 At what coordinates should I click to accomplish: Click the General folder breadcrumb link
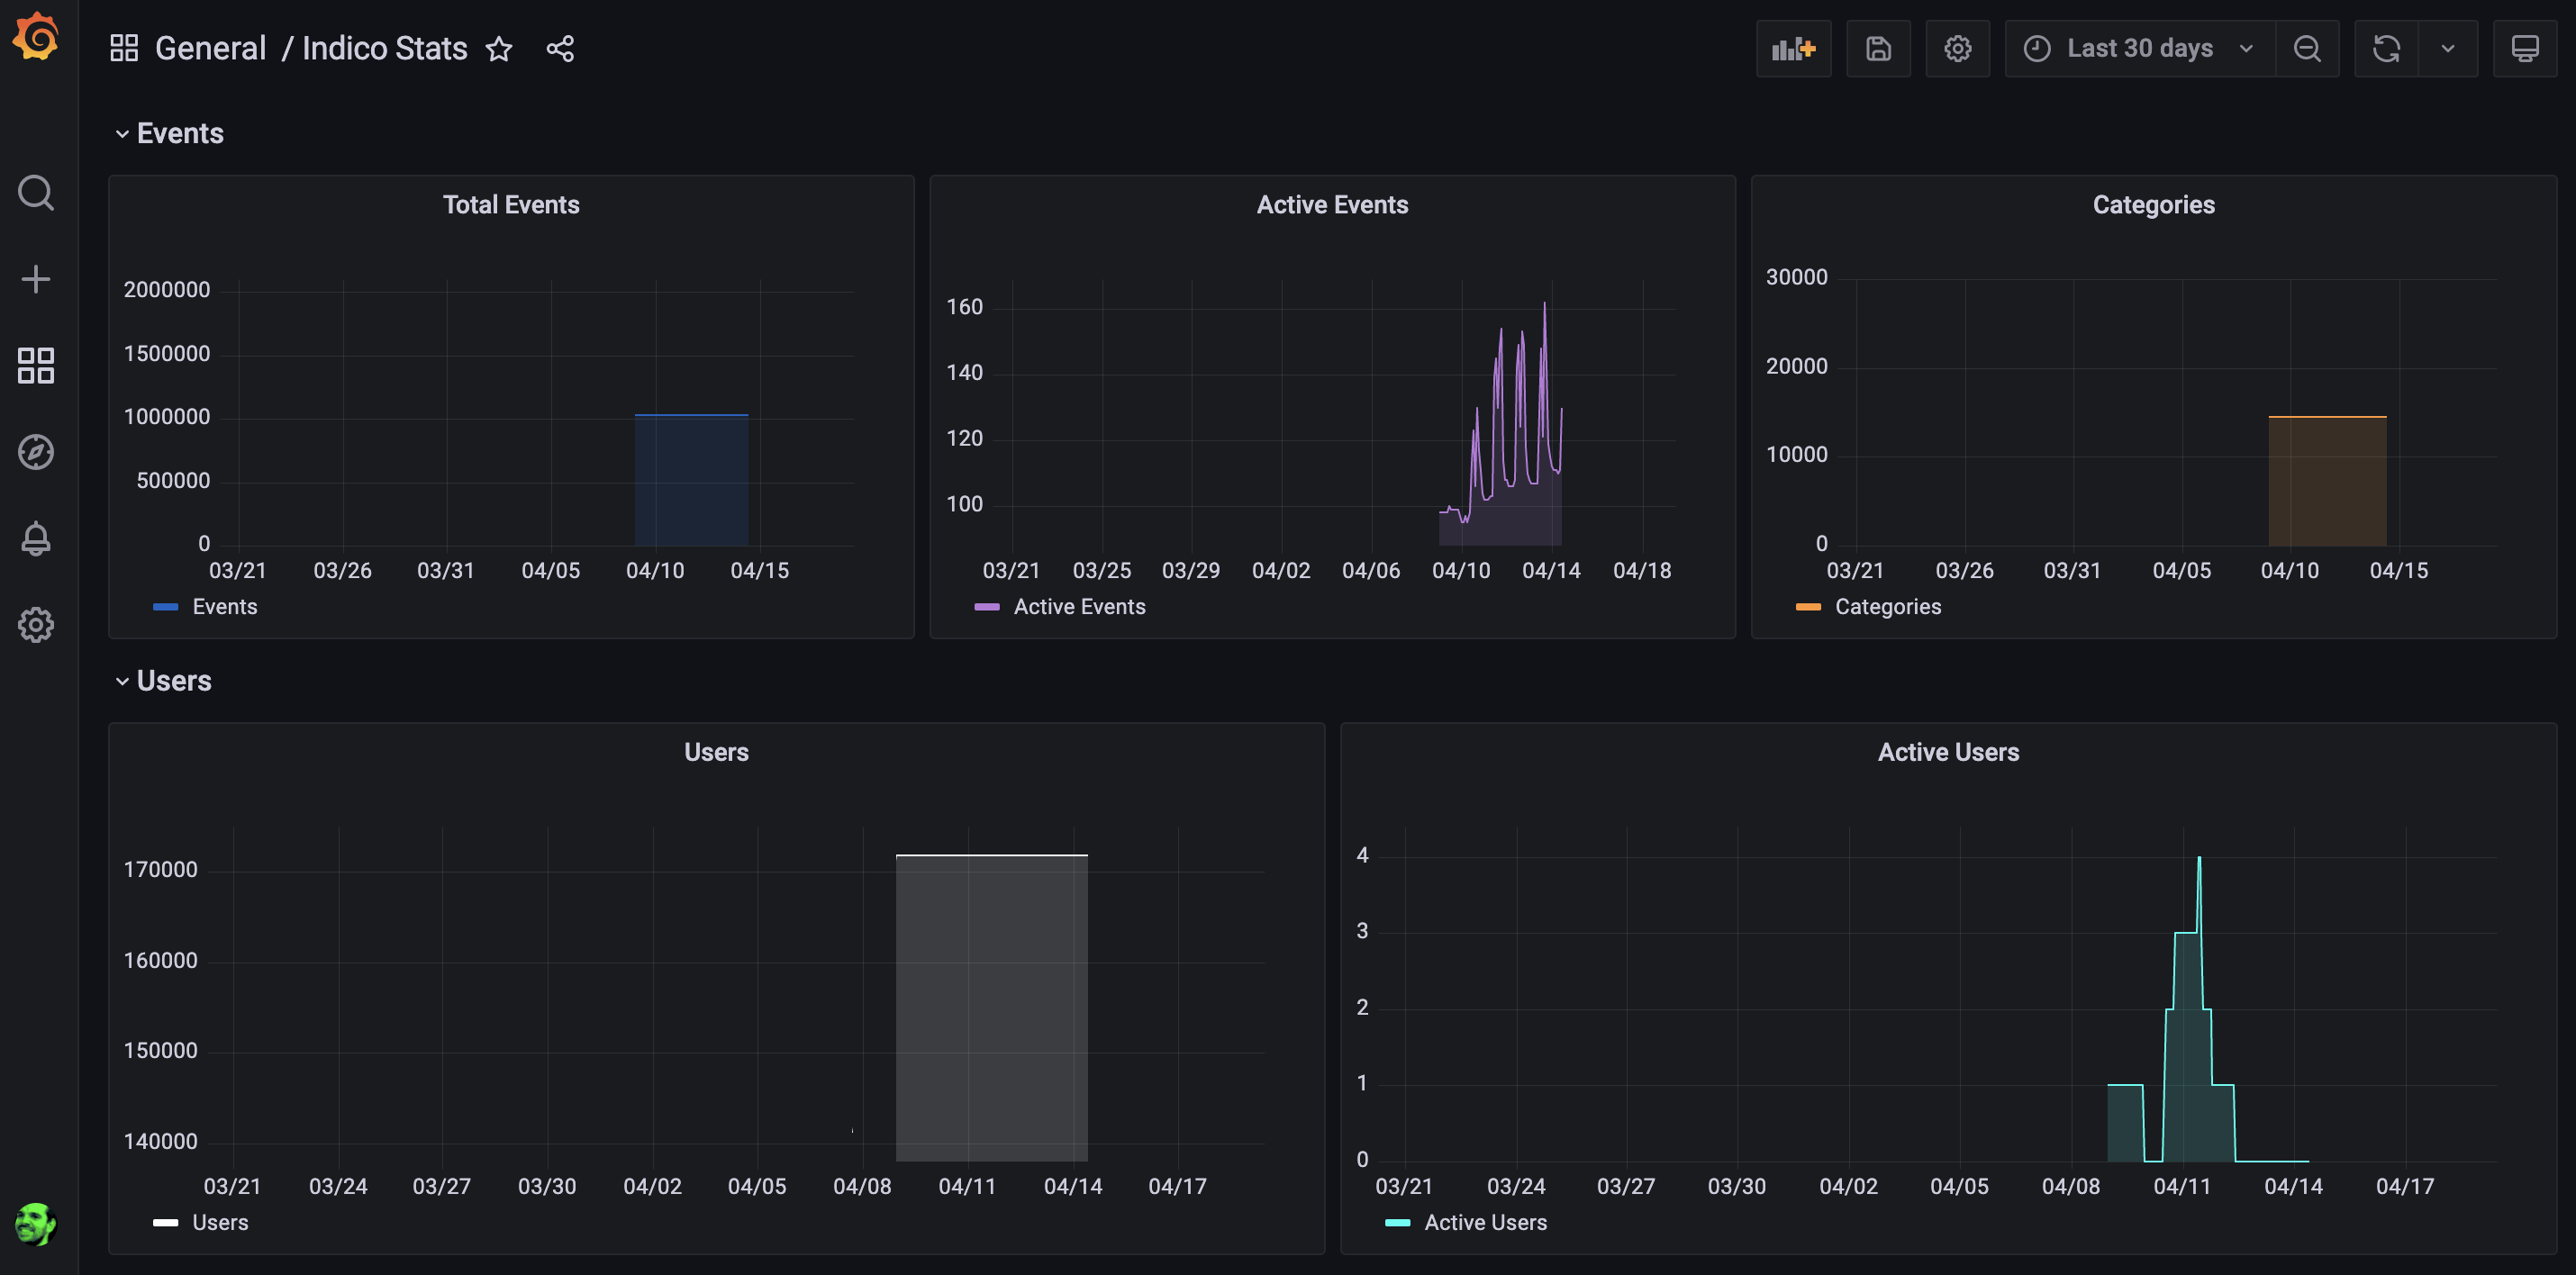210,48
